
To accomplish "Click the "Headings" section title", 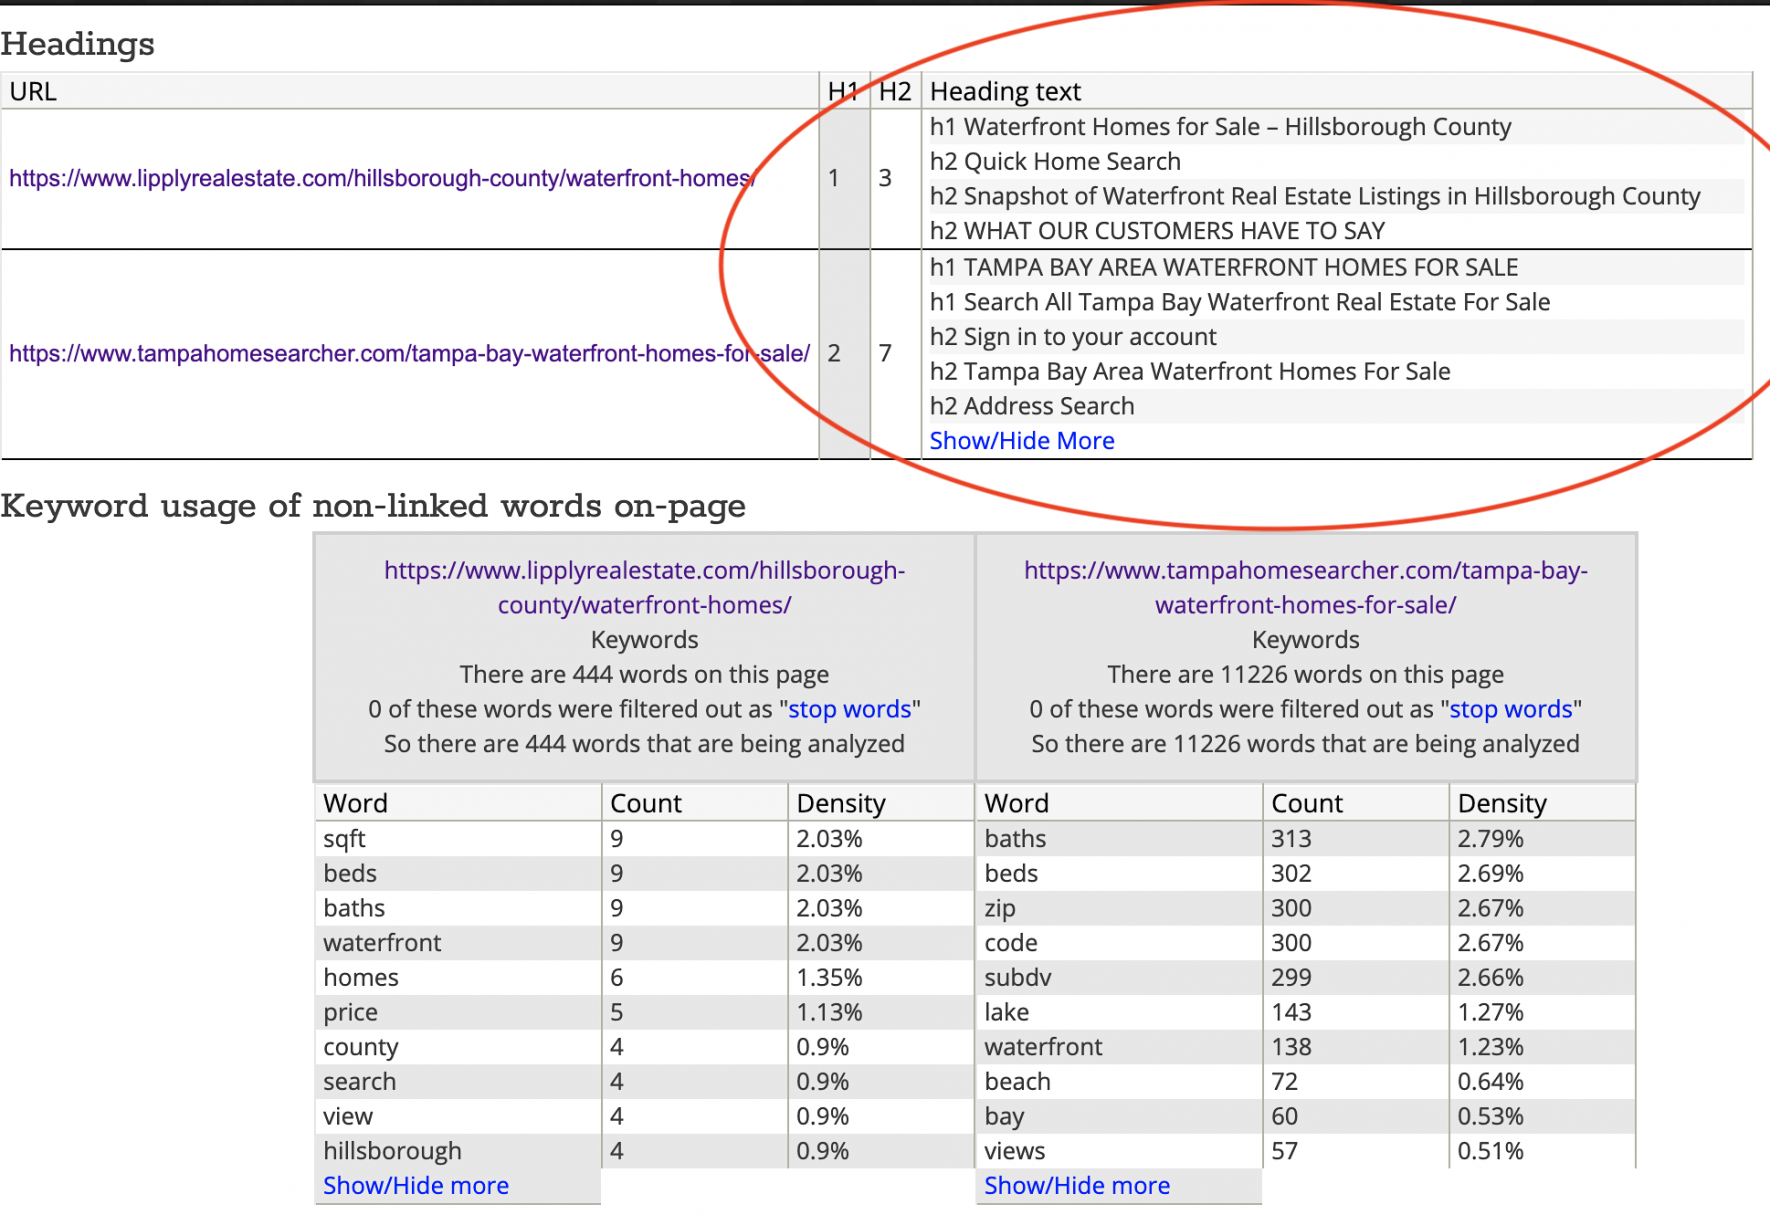I will point(77,44).
